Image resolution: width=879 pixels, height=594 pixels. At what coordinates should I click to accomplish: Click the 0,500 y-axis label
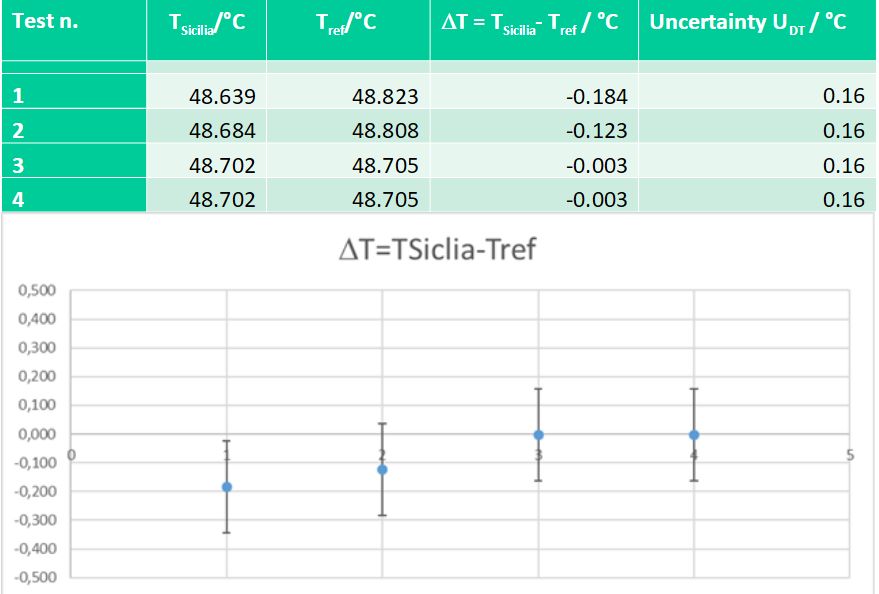point(37,290)
